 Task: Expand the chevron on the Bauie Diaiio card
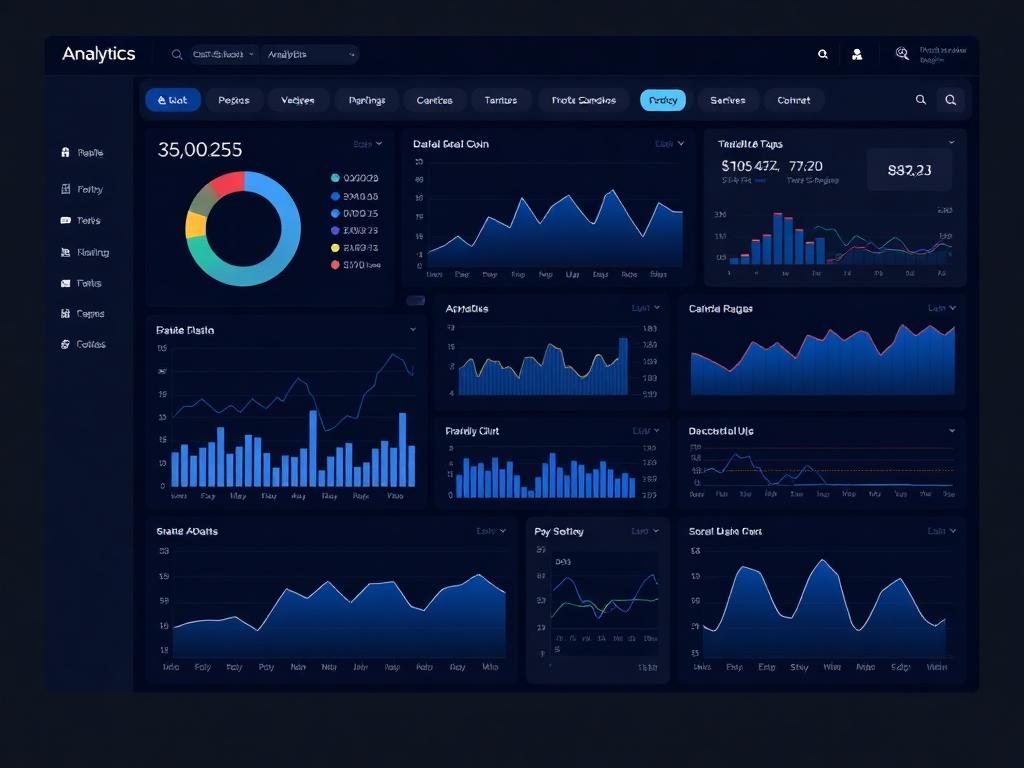tap(413, 330)
